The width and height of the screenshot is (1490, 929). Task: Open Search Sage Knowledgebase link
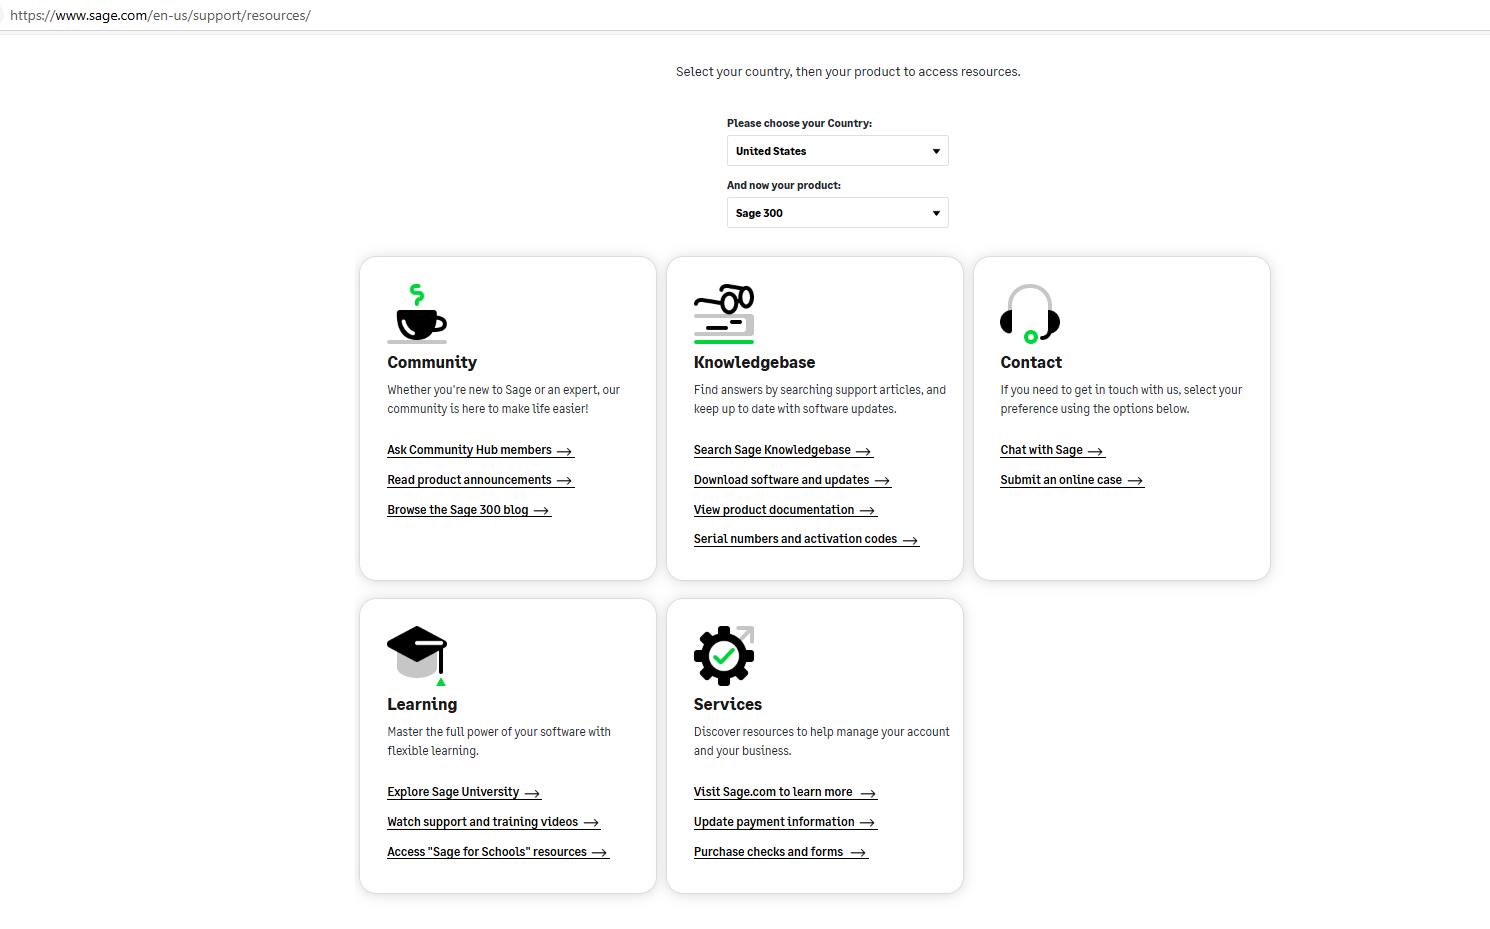coord(783,451)
